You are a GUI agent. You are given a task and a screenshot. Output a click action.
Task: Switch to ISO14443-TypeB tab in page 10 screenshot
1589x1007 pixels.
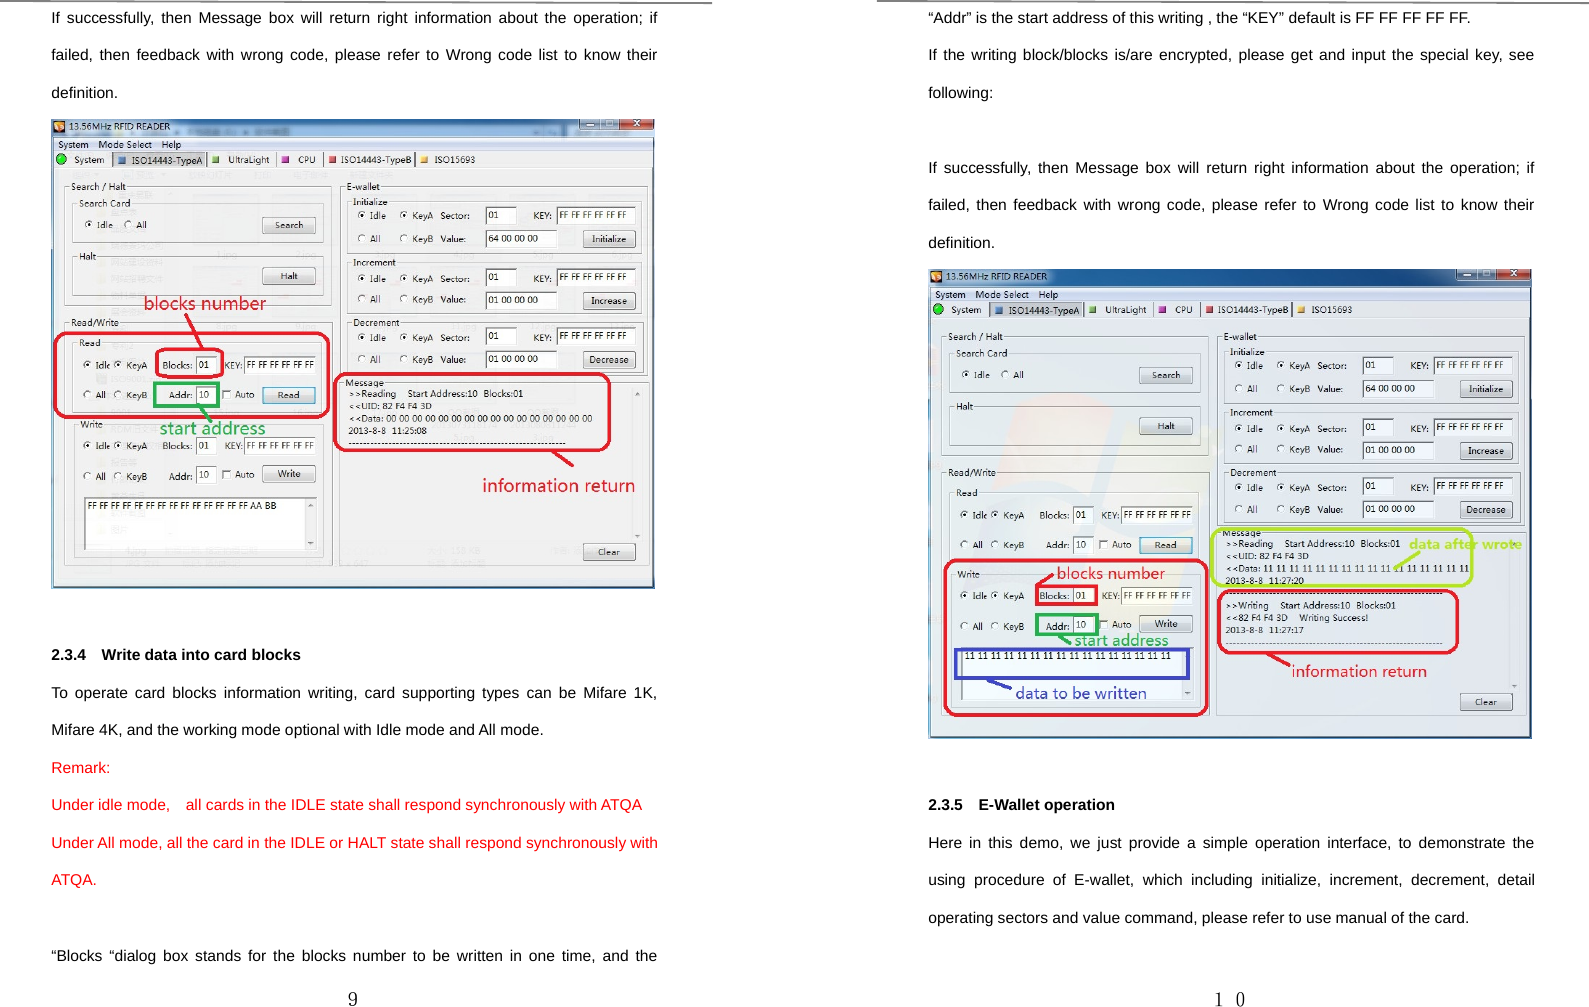tap(1247, 309)
